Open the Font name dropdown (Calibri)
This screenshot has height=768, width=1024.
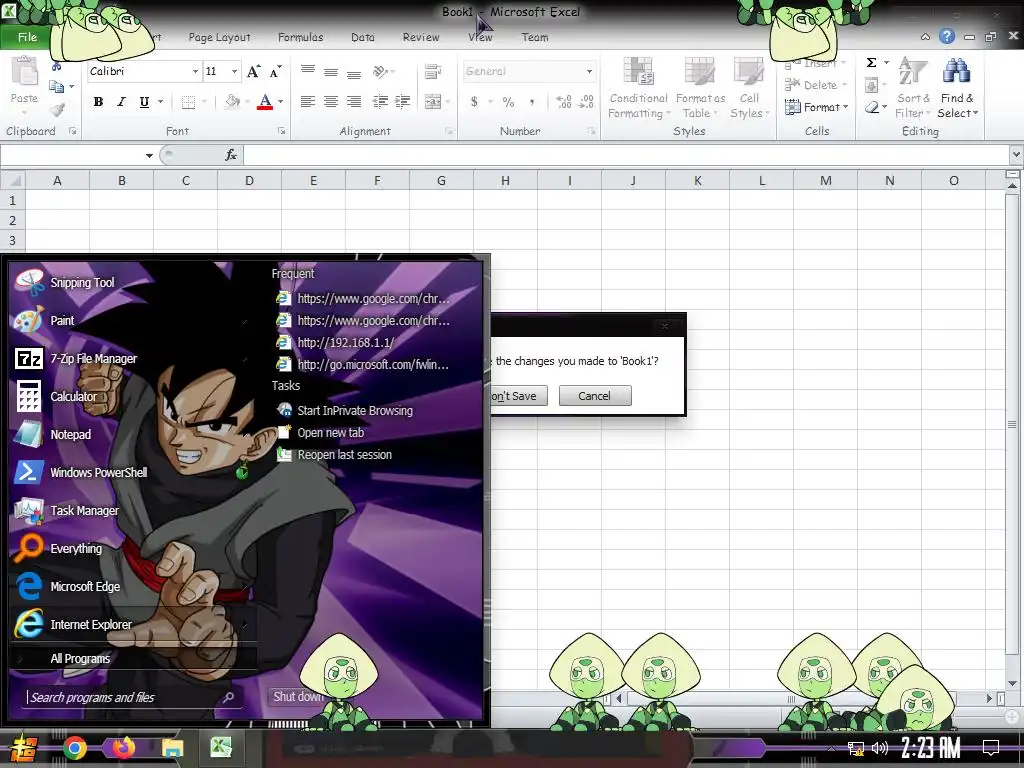[x=195, y=71]
